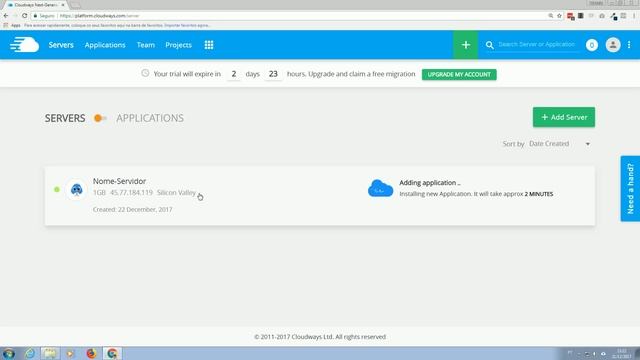This screenshot has height=360, width=640.
Task: Click the Silicon Valley location text
Action: pyautogui.click(x=176, y=193)
